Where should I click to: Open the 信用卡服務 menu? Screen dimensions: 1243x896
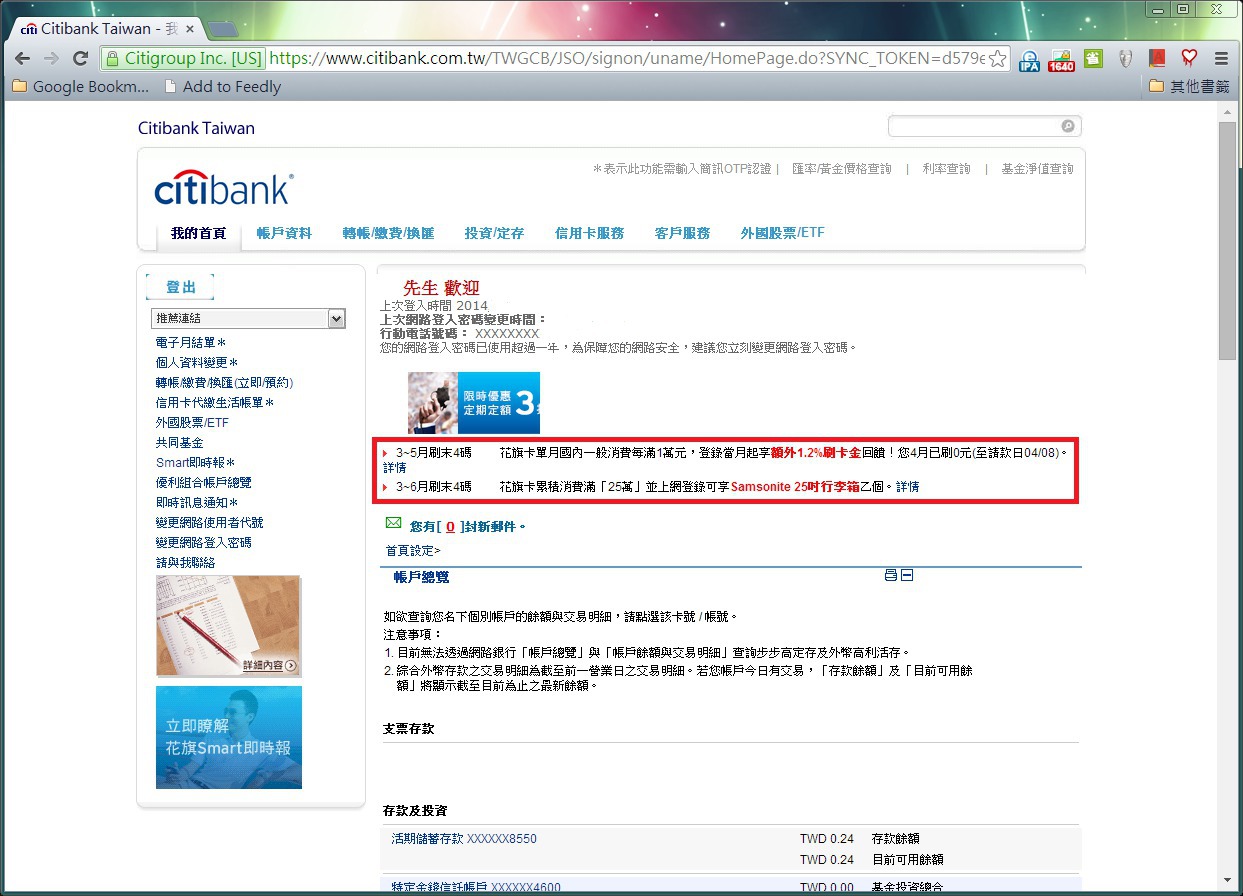coord(589,233)
